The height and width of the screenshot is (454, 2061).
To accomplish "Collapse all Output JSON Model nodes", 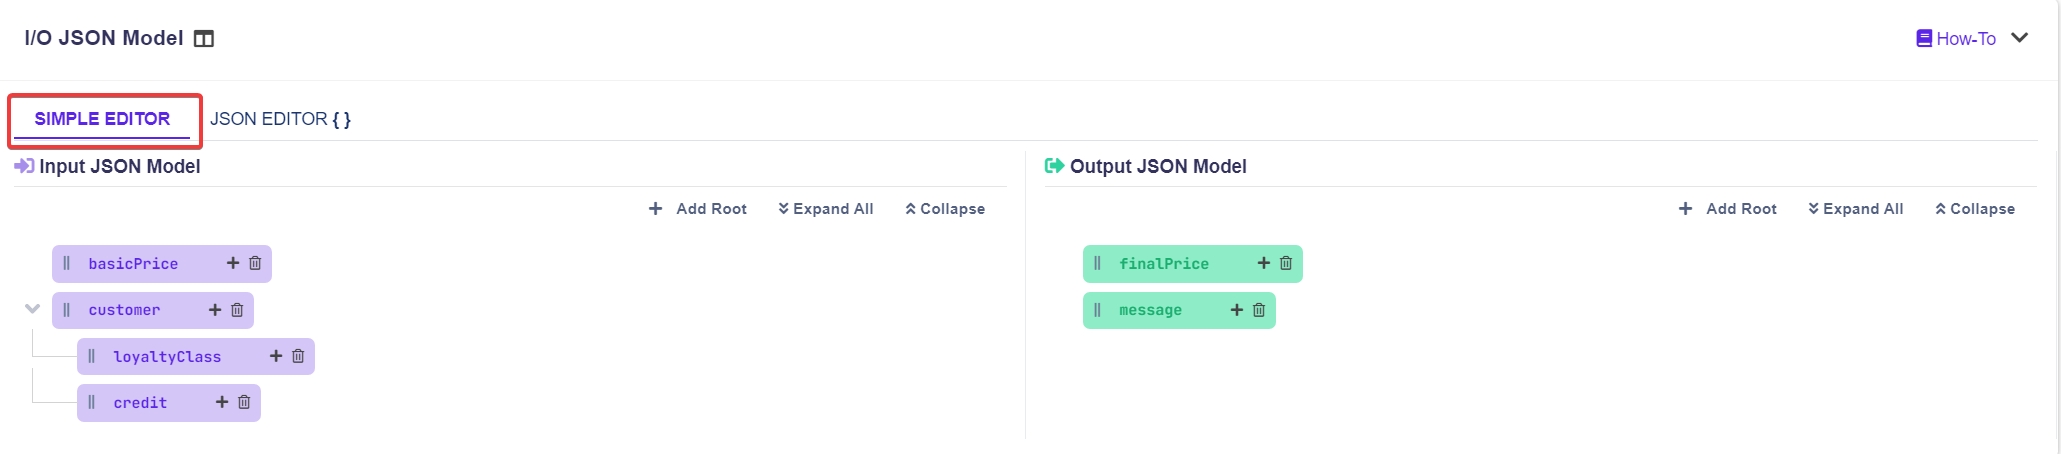I will click(x=1975, y=209).
